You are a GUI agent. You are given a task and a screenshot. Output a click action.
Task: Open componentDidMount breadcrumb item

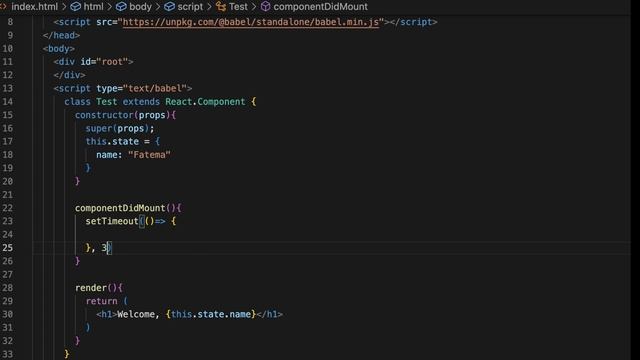coord(320,7)
